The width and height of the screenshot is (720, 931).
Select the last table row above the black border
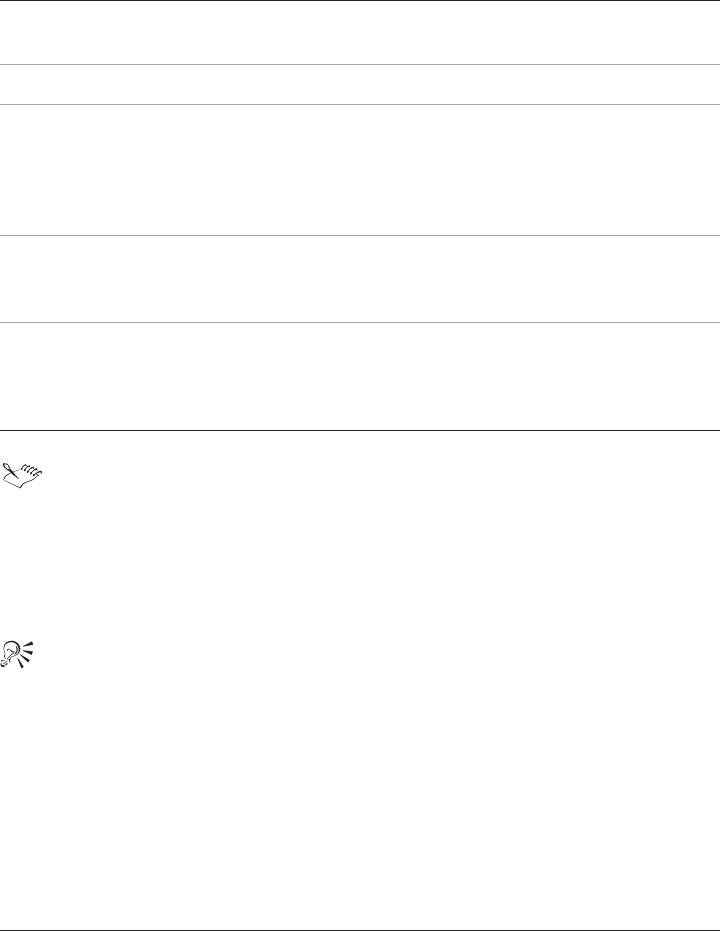(360, 376)
